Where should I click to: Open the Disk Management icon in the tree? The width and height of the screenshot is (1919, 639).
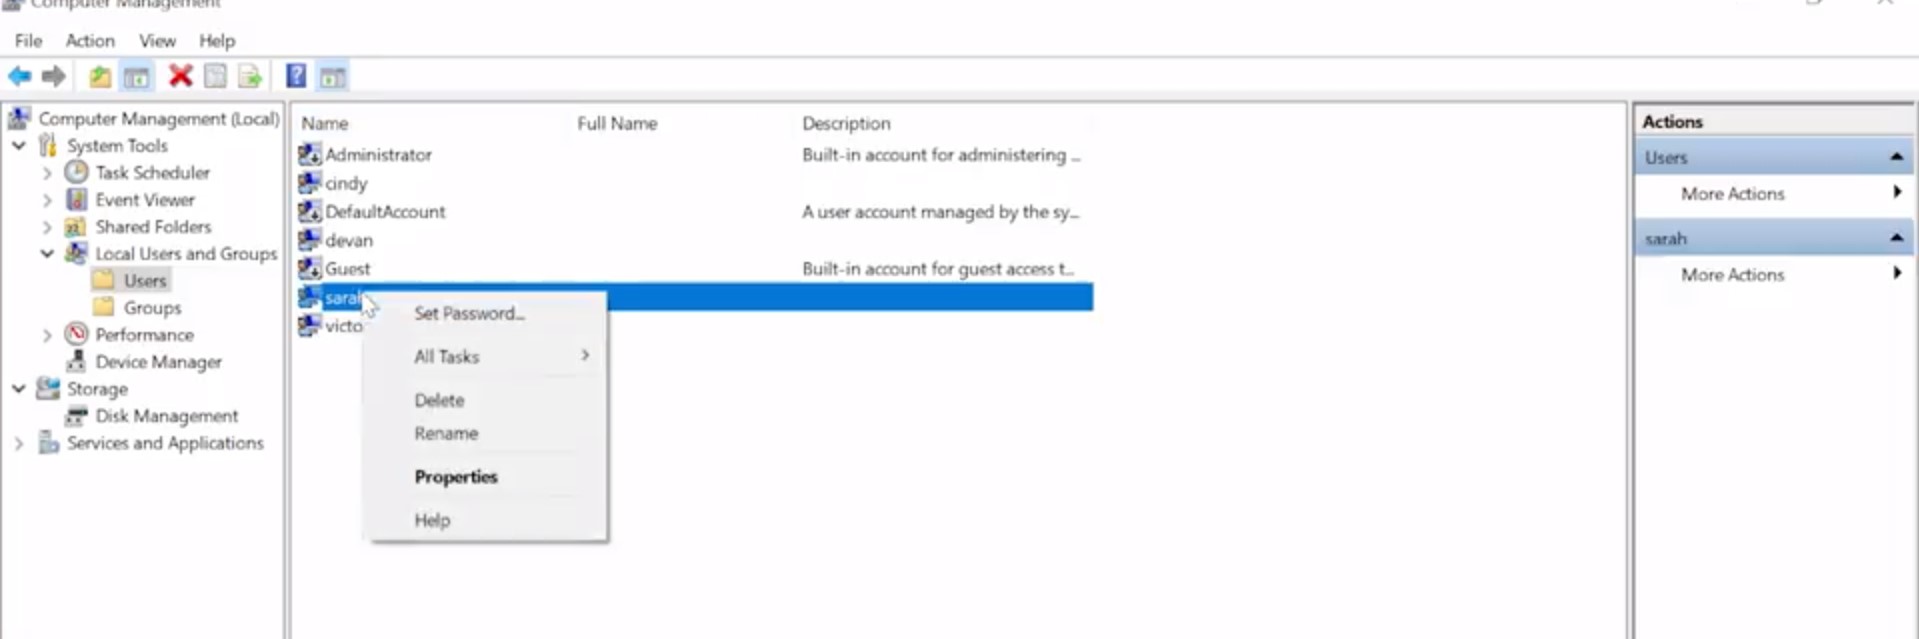pos(76,415)
